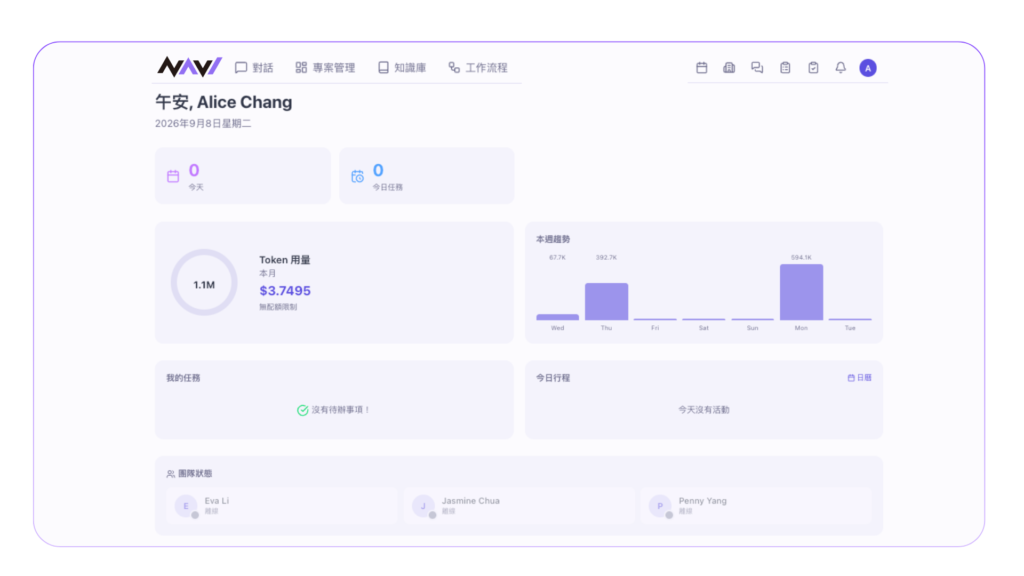Open Eva Li's team member card
This screenshot has width=1024, height=576.
pos(281,505)
